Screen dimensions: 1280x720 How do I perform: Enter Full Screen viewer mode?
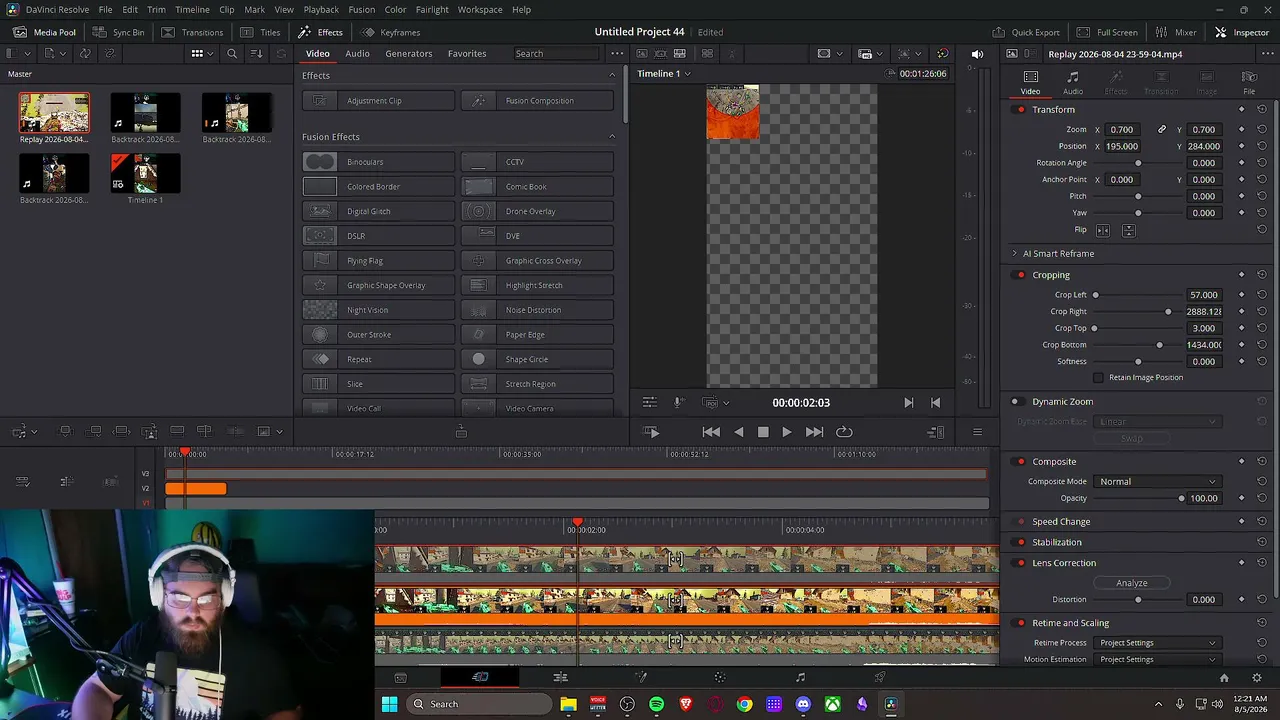click(x=1108, y=32)
